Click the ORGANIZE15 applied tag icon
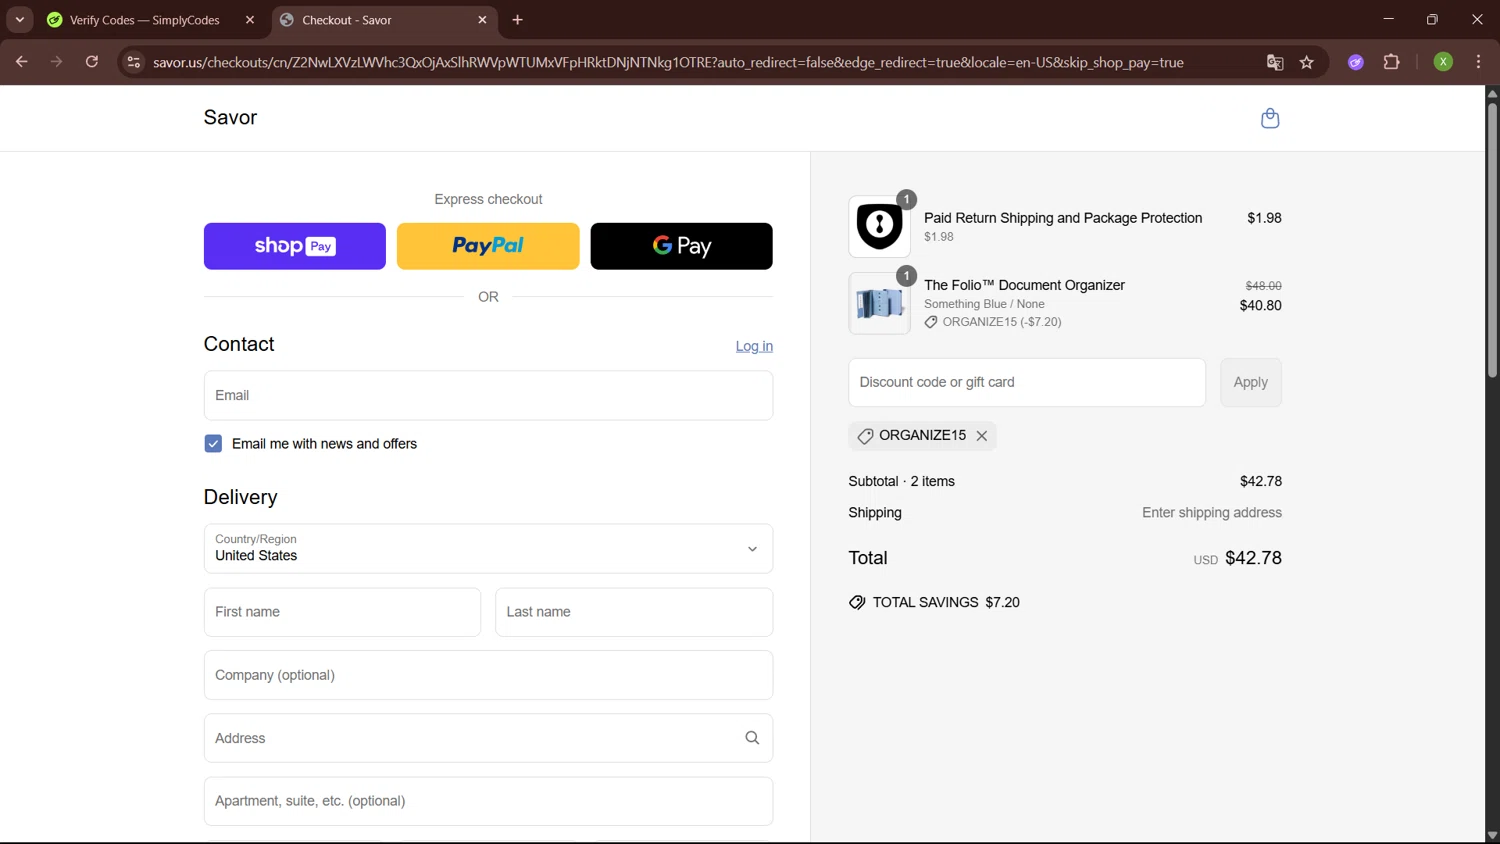 tap(866, 436)
